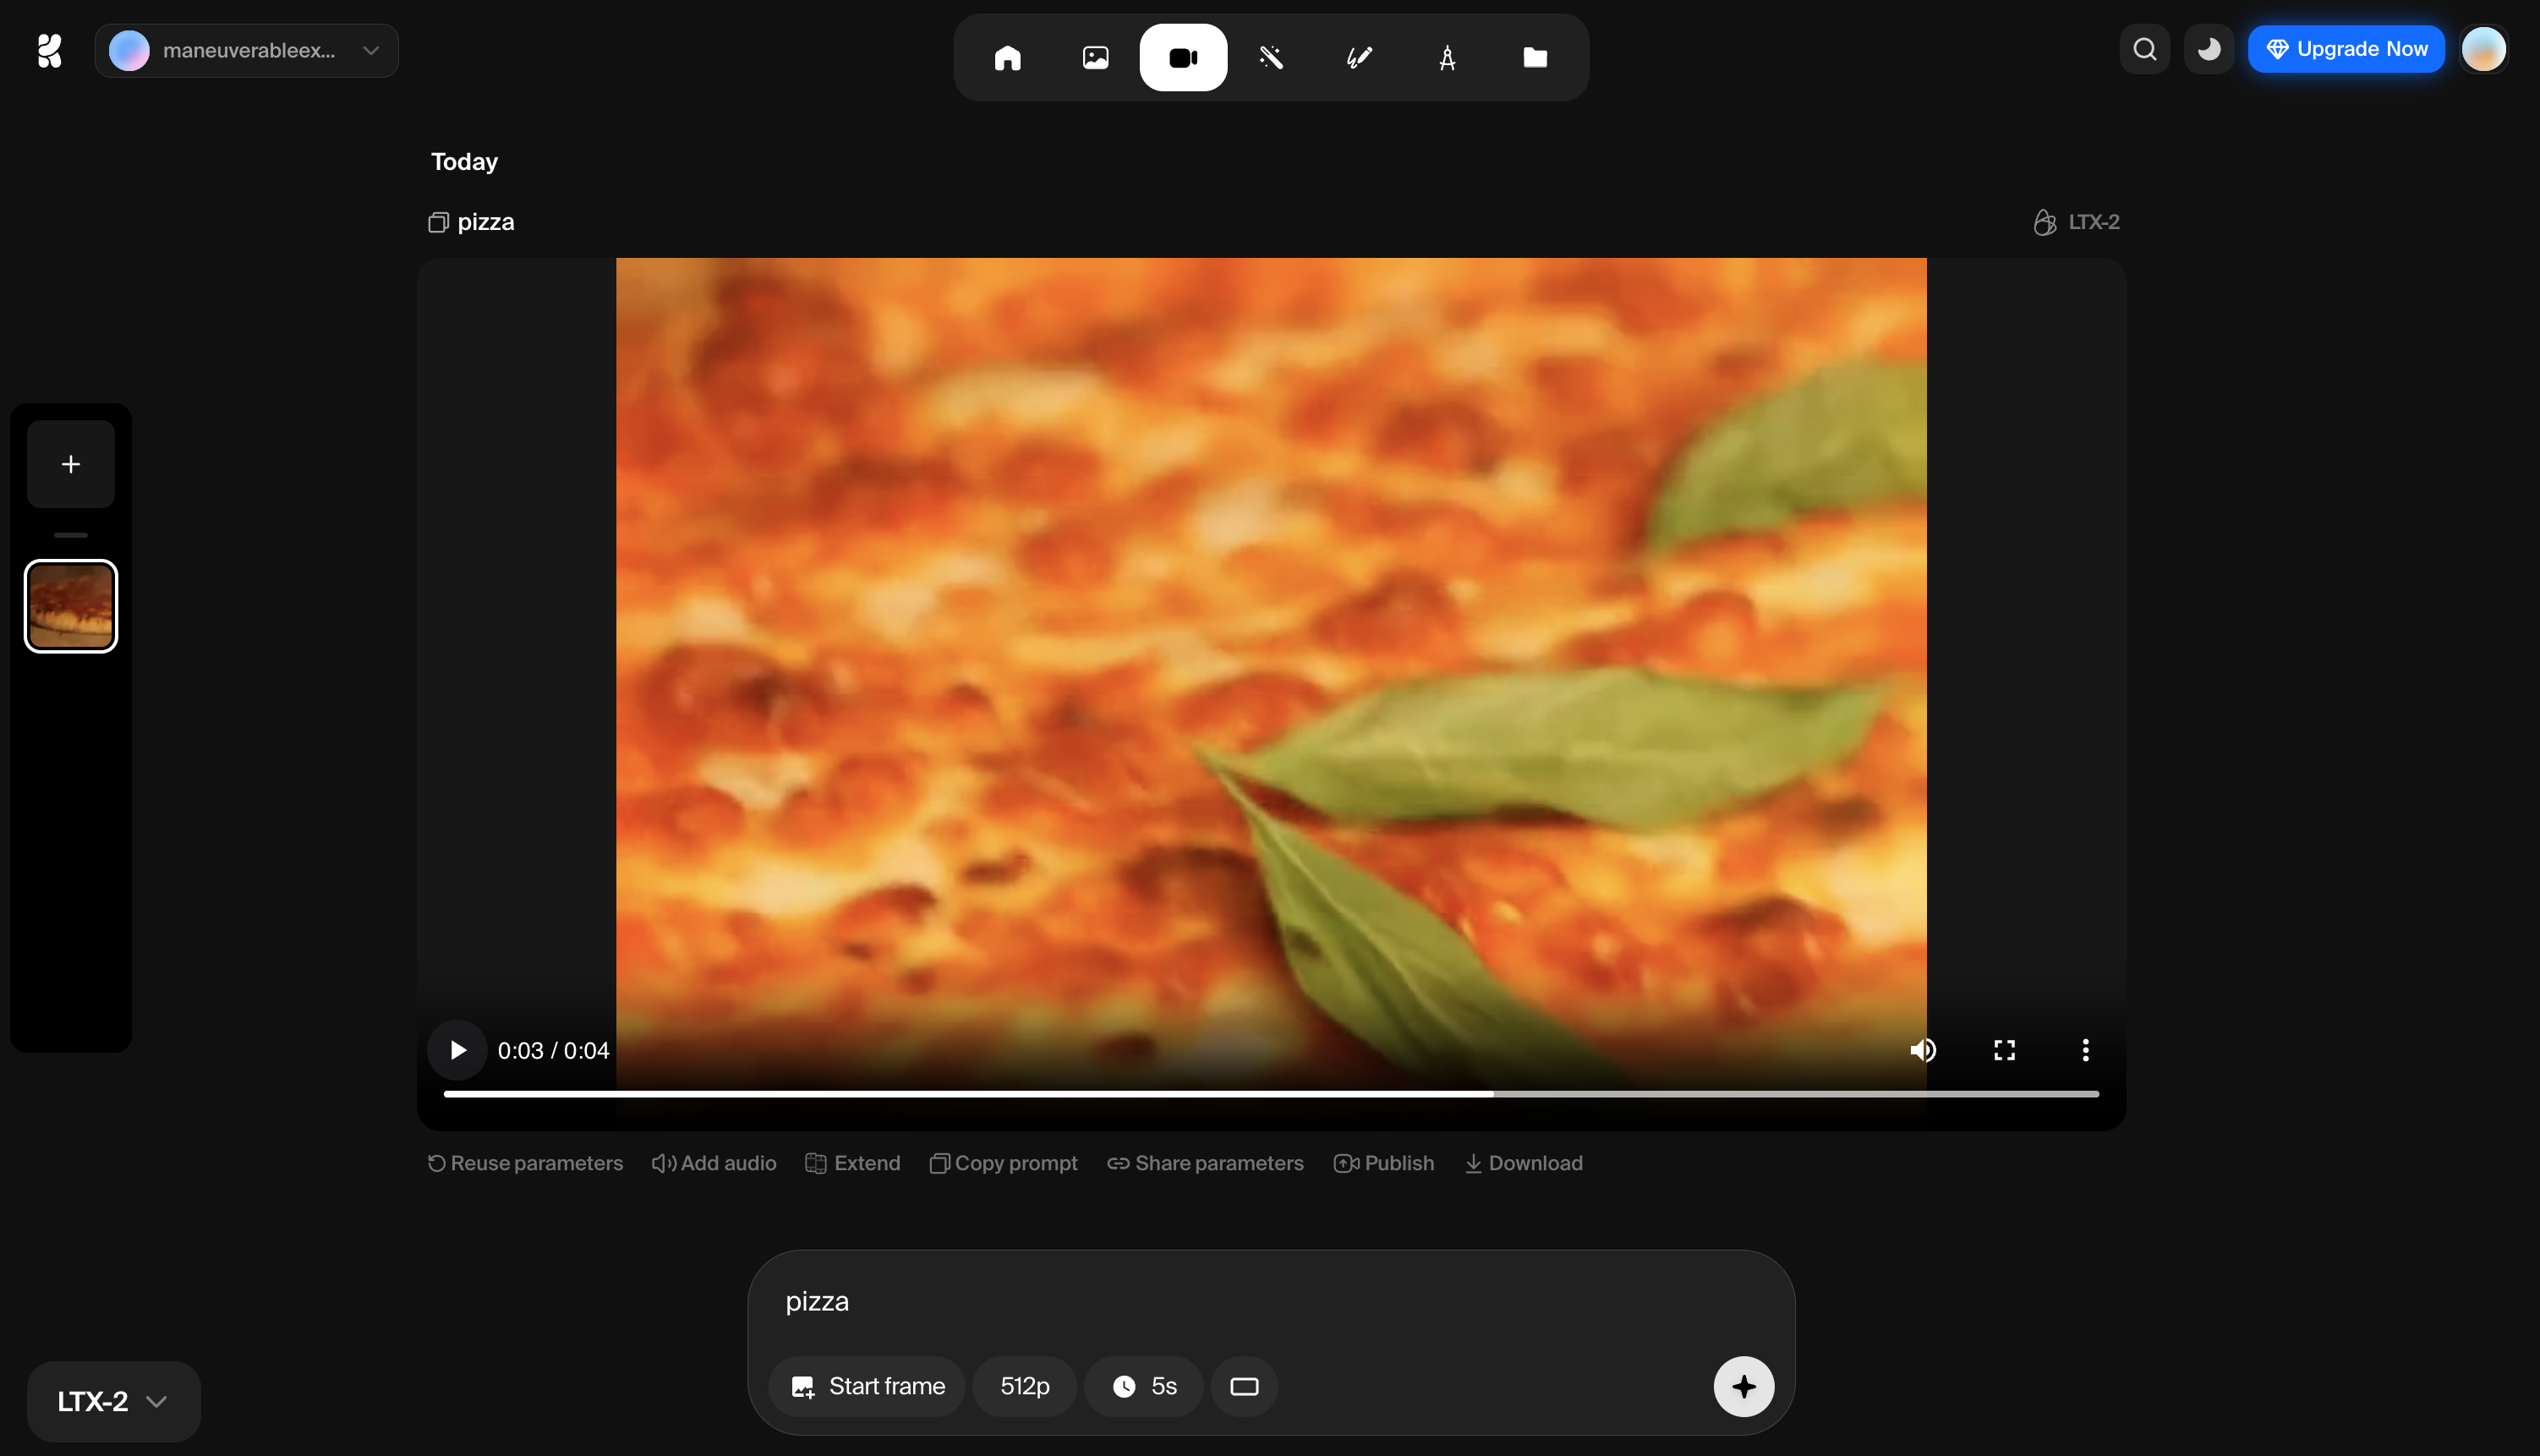Open the magic wand Enhancer tool
Image resolution: width=2540 pixels, height=1456 pixels.
pyautogui.click(x=1271, y=57)
